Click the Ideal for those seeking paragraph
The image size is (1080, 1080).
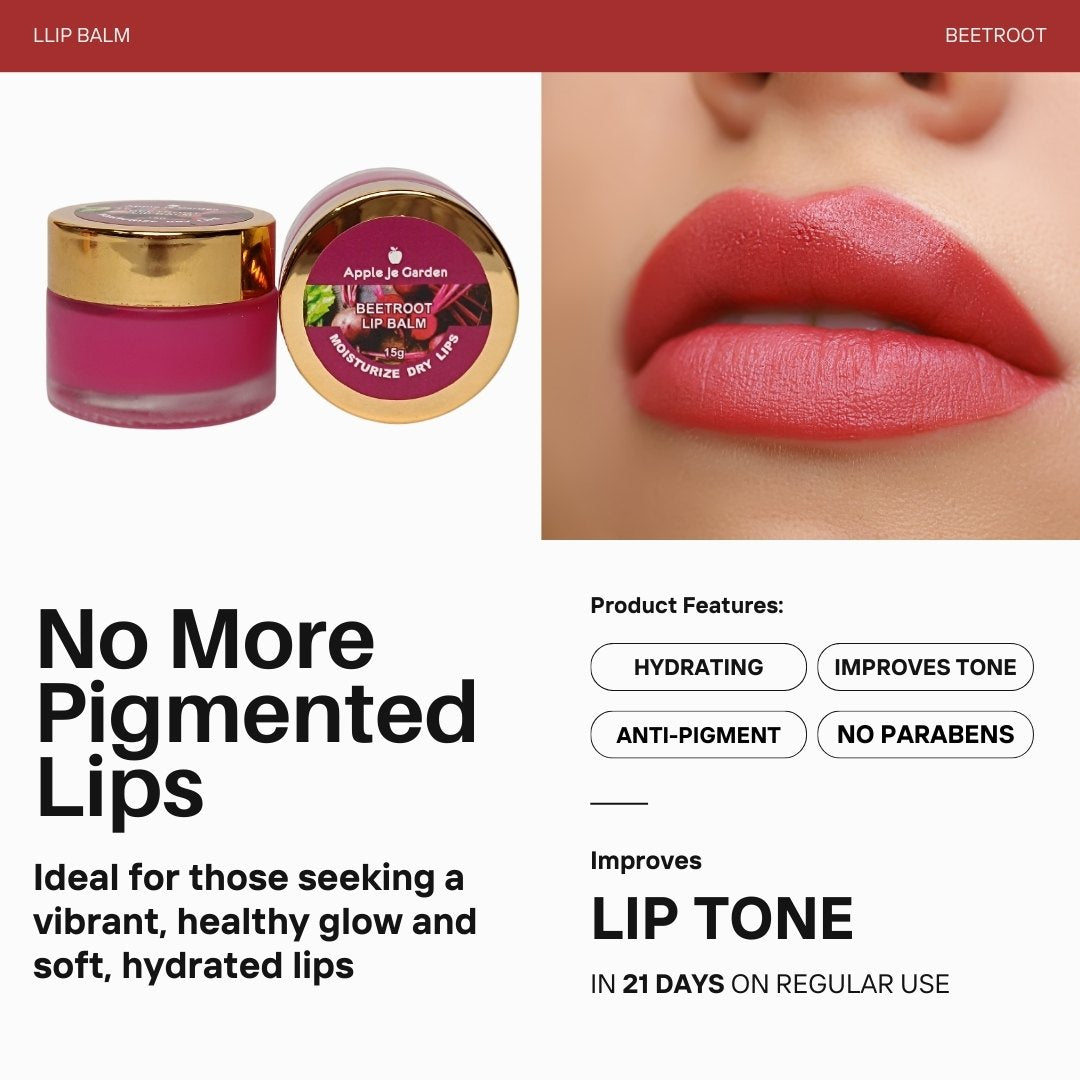255,922
